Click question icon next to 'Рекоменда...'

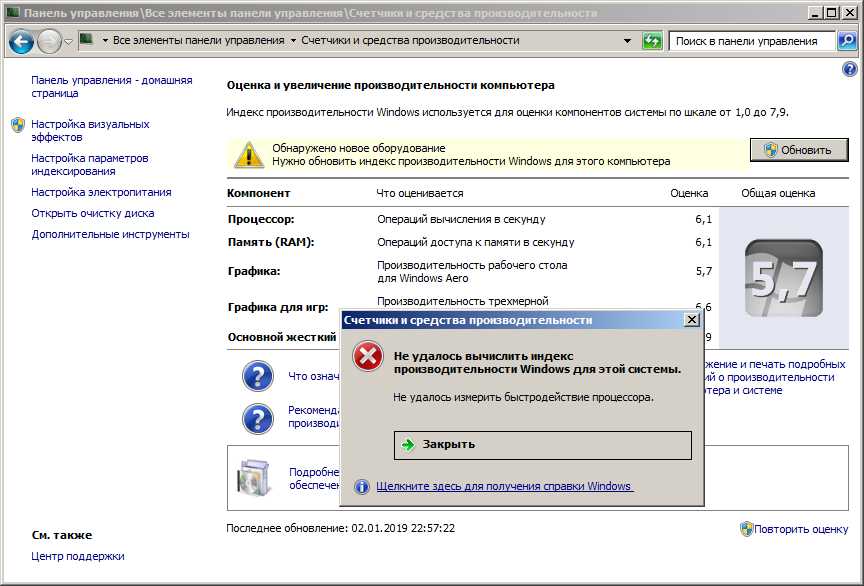(x=257, y=419)
